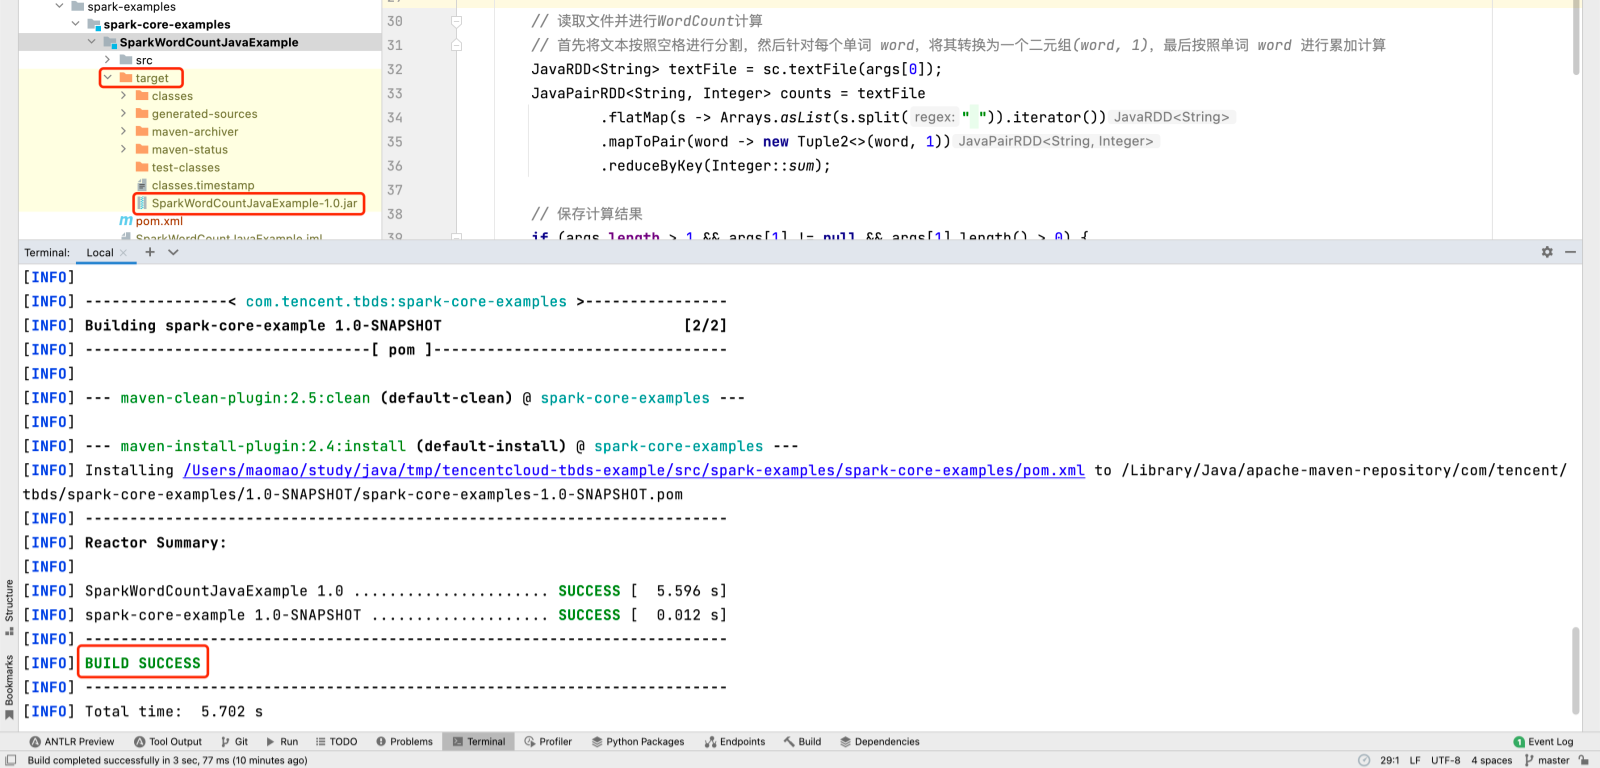Switch to the Problems tab
The width and height of the screenshot is (1600, 768).
tap(404, 742)
